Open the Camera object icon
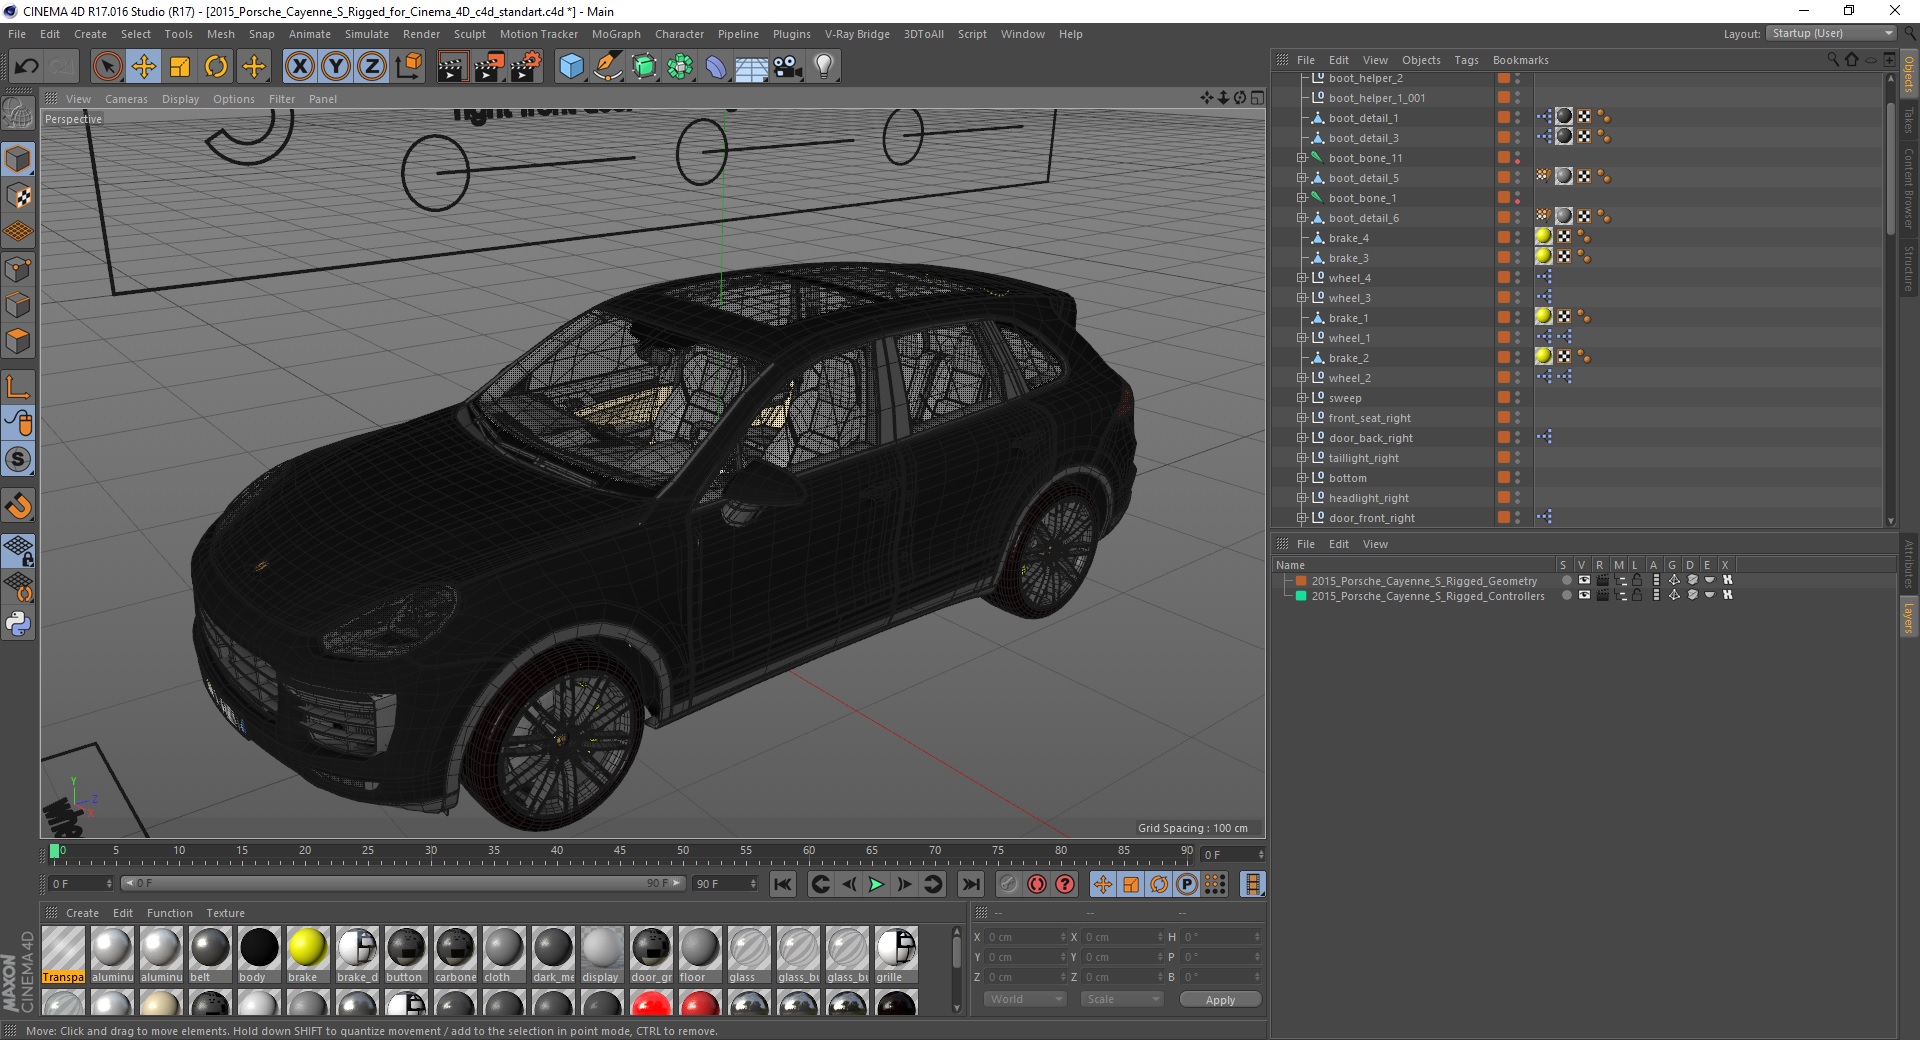This screenshot has height=1040, width=1920. [788, 67]
